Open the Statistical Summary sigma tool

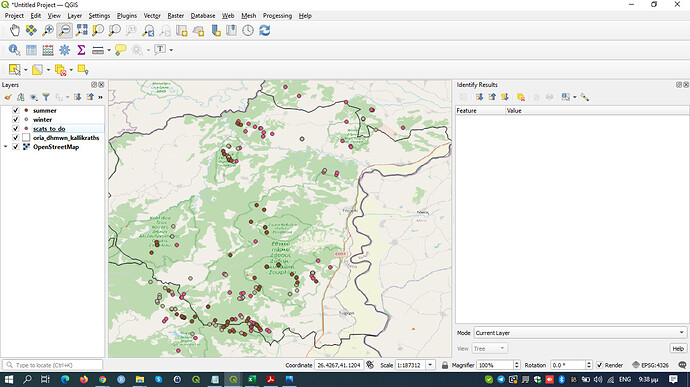pos(81,50)
